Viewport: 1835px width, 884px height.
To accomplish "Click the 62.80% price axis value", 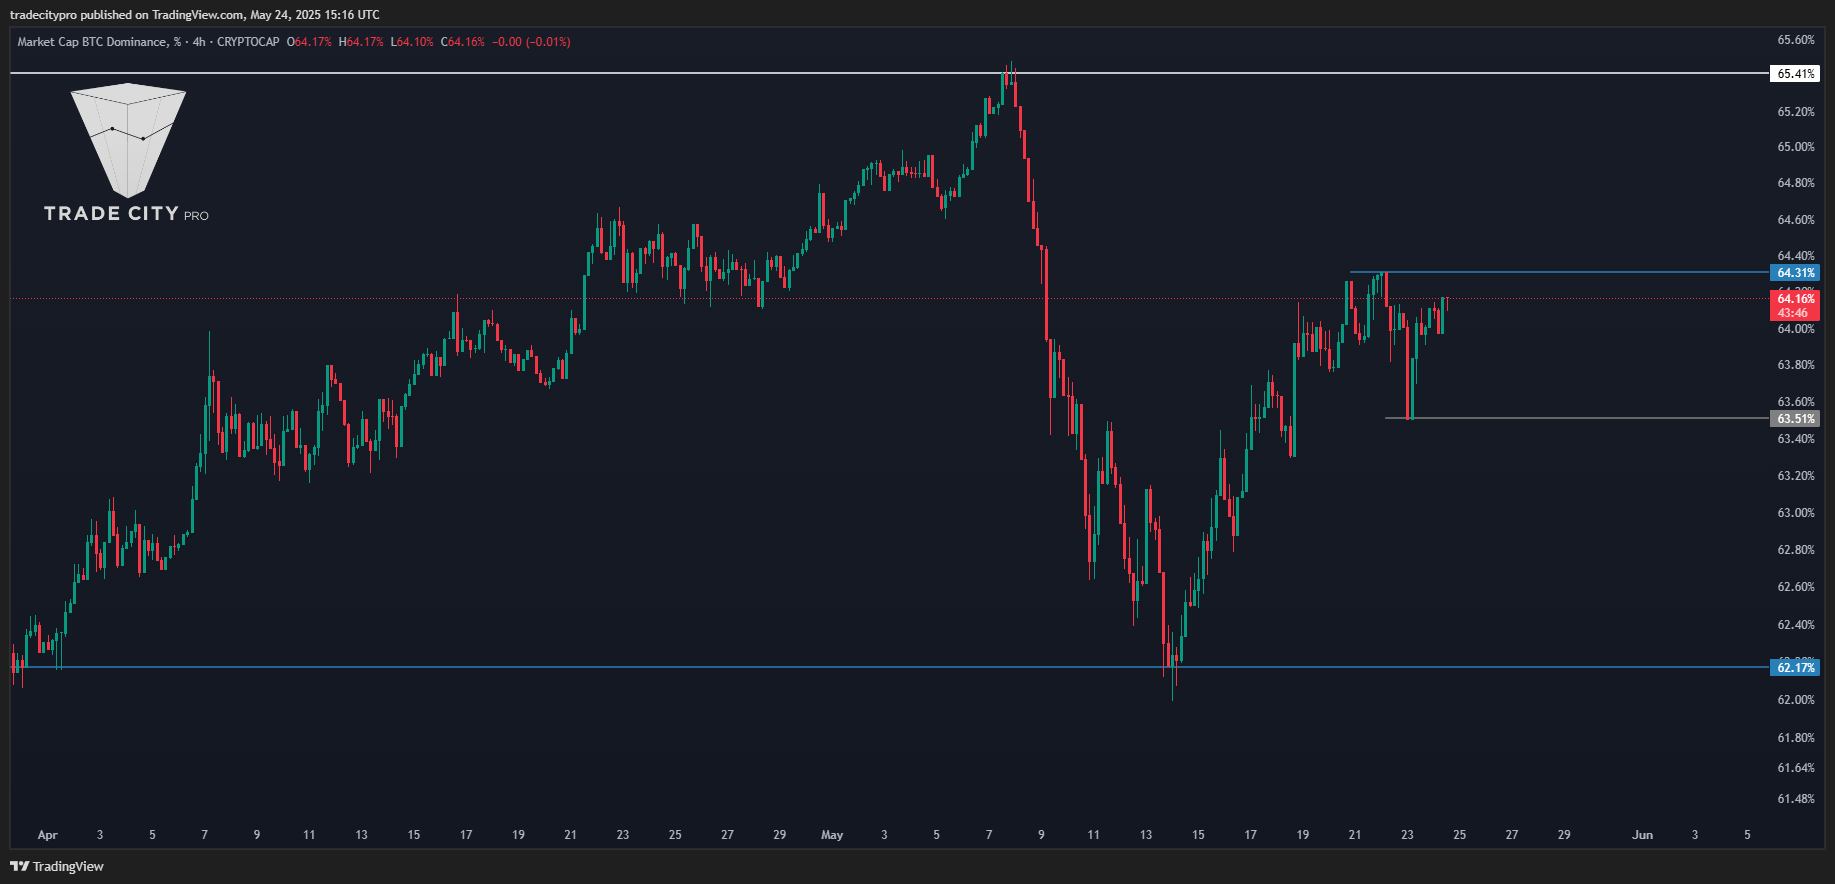I will tap(1795, 549).
